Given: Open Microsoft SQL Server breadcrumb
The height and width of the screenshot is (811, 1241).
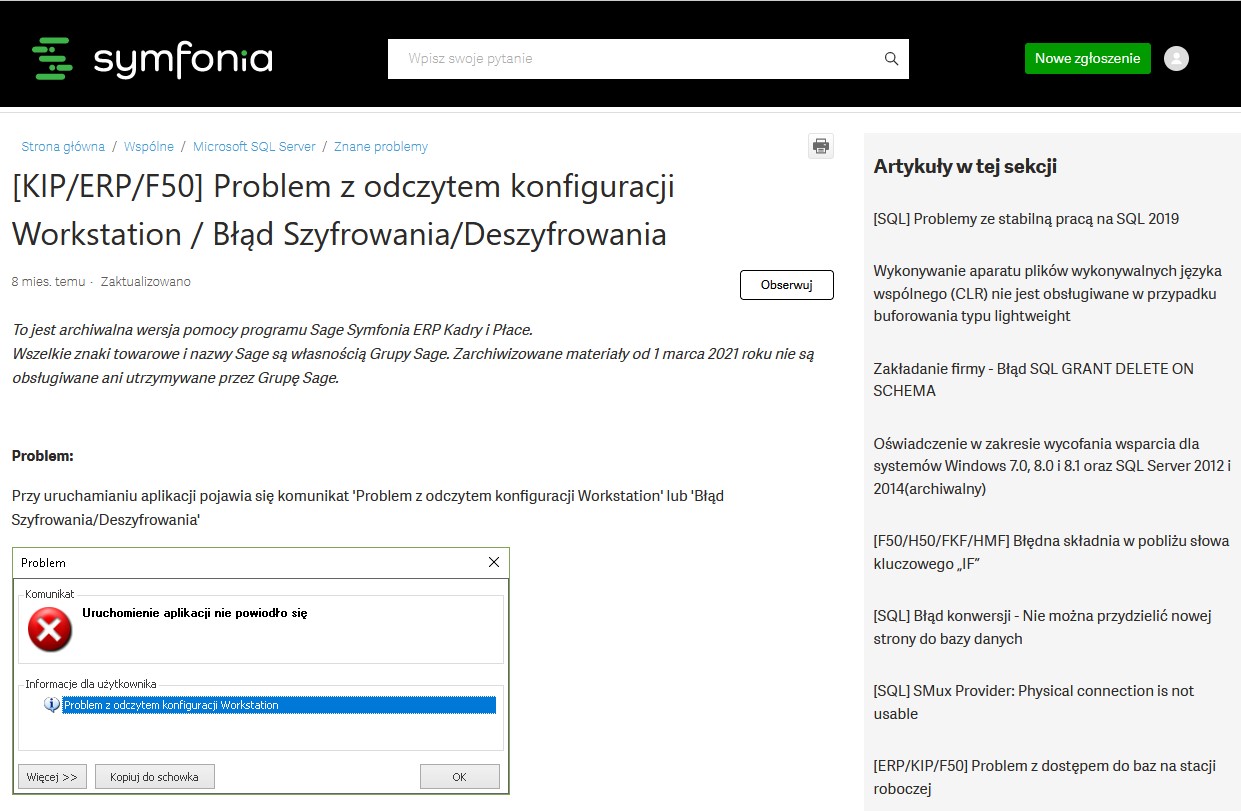Looking at the screenshot, I should tap(254, 146).
